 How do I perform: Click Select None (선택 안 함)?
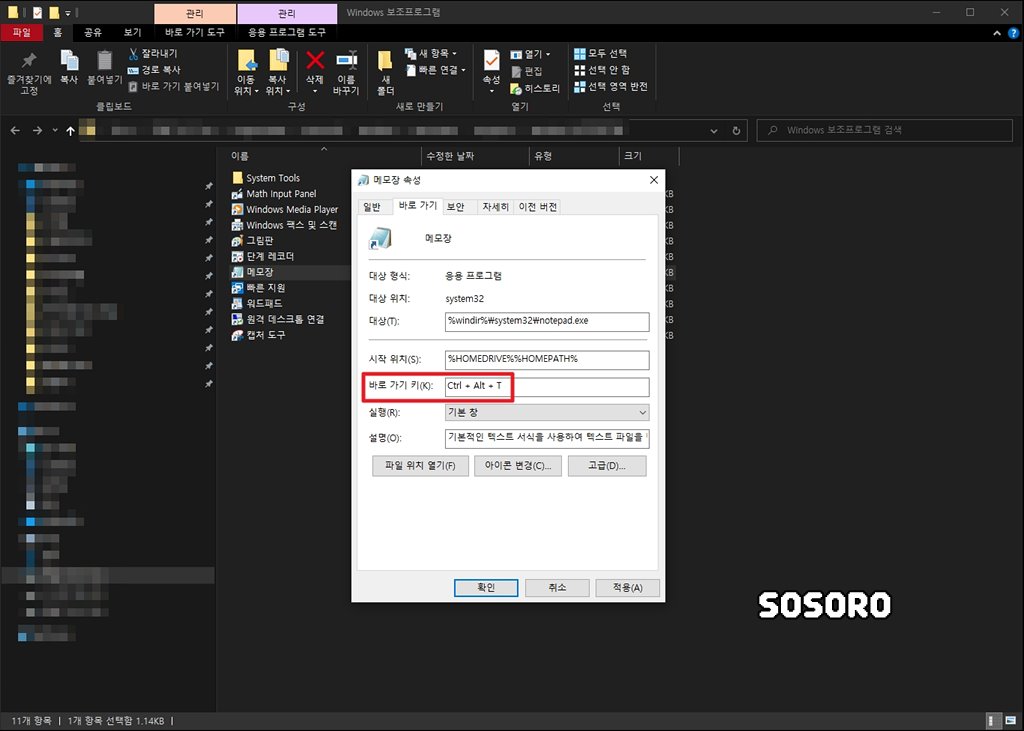click(601, 70)
